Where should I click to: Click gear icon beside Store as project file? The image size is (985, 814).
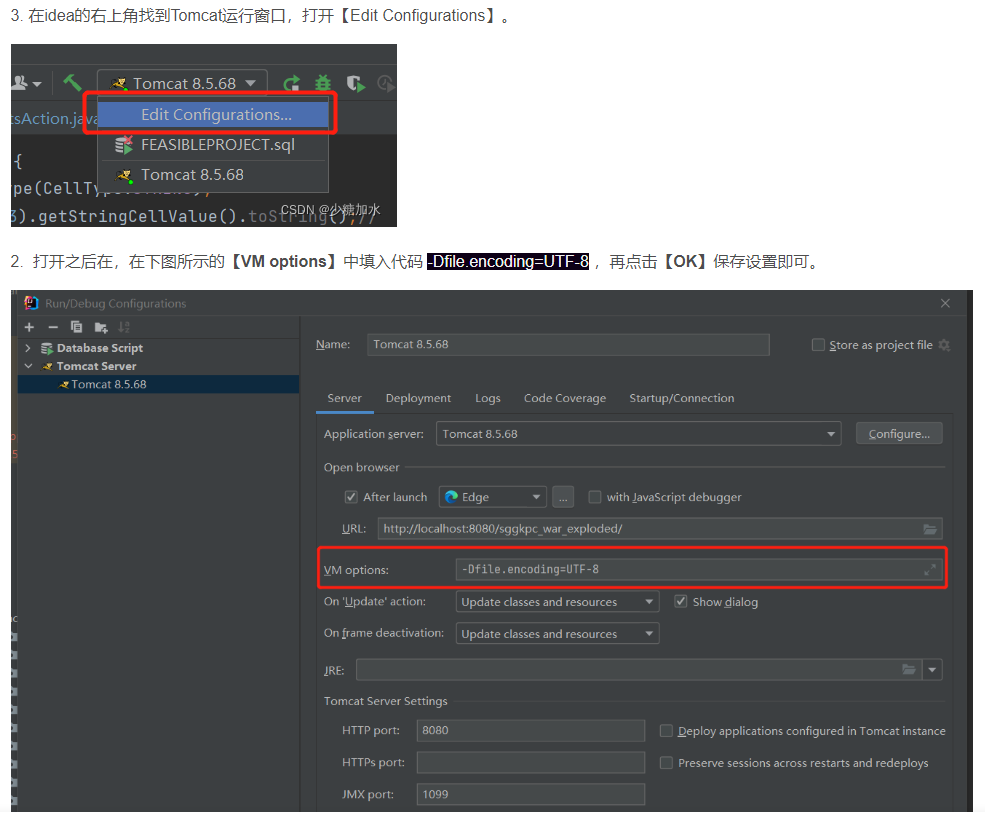pos(944,345)
